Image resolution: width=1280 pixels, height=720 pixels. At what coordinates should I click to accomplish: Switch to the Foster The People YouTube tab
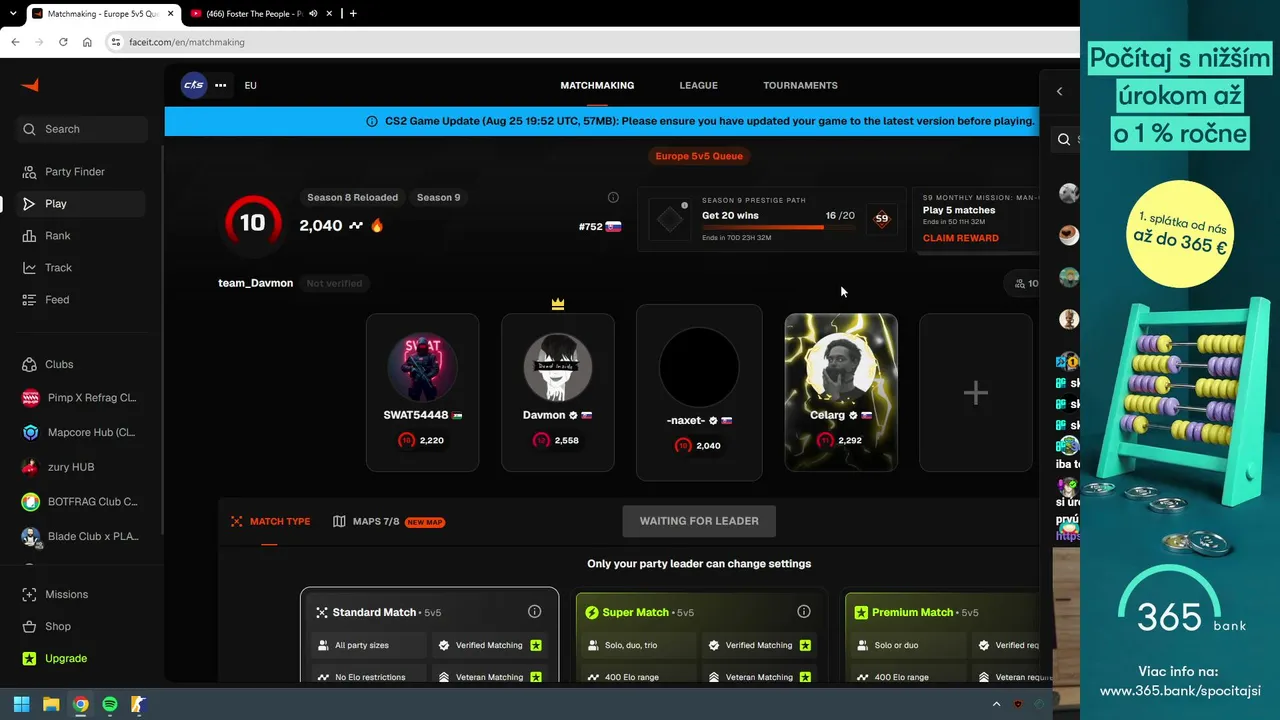point(253,14)
